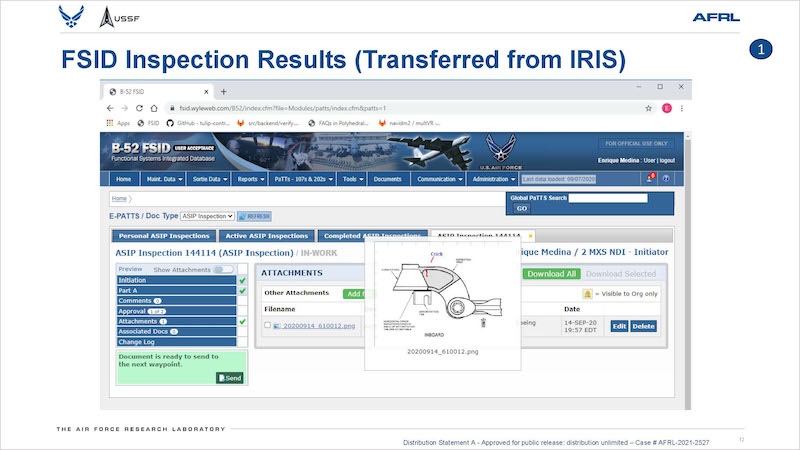Open the FSID bookmark
This screenshot has width=800, height=450.
[148, 123]
